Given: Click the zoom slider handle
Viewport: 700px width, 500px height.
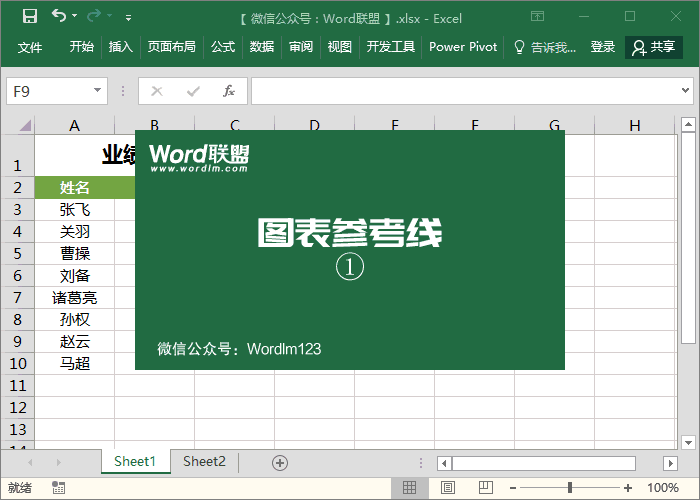Looking at the screenshot, I should coord(570,488).
